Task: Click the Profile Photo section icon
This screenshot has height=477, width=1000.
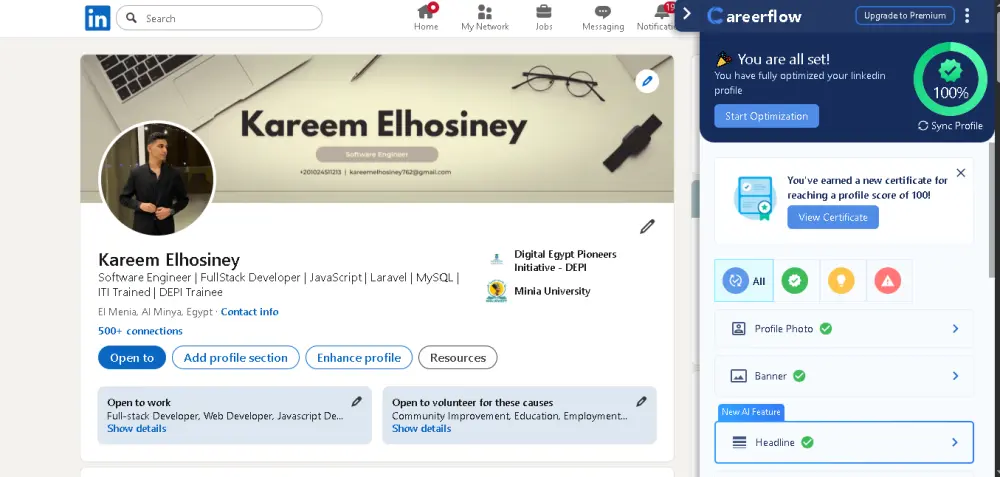Action: [x=739, y=328]
